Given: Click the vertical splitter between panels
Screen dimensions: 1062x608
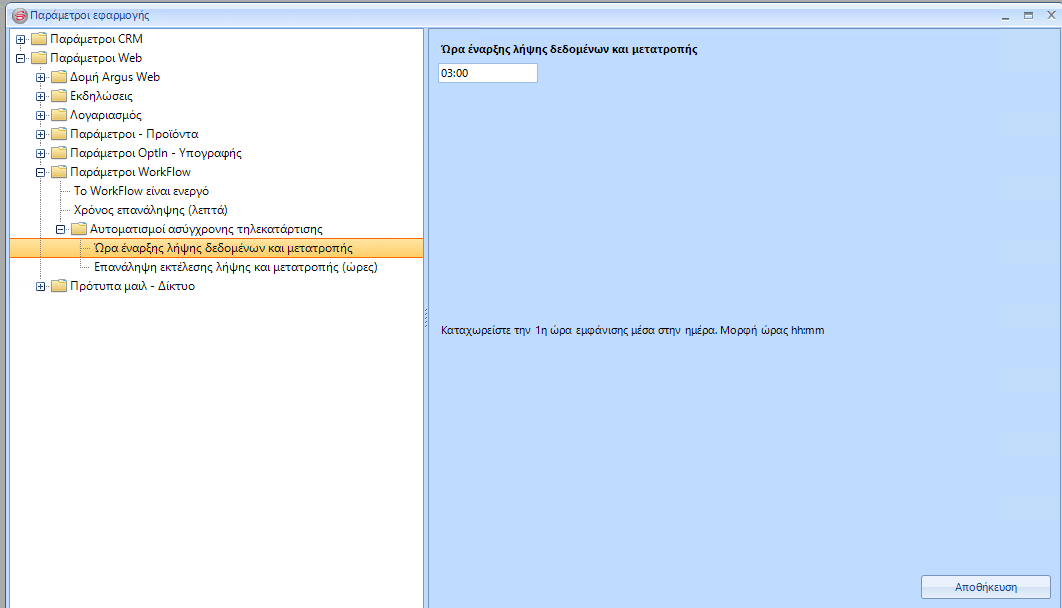Looking at the screenshot, I should [426, 316].
